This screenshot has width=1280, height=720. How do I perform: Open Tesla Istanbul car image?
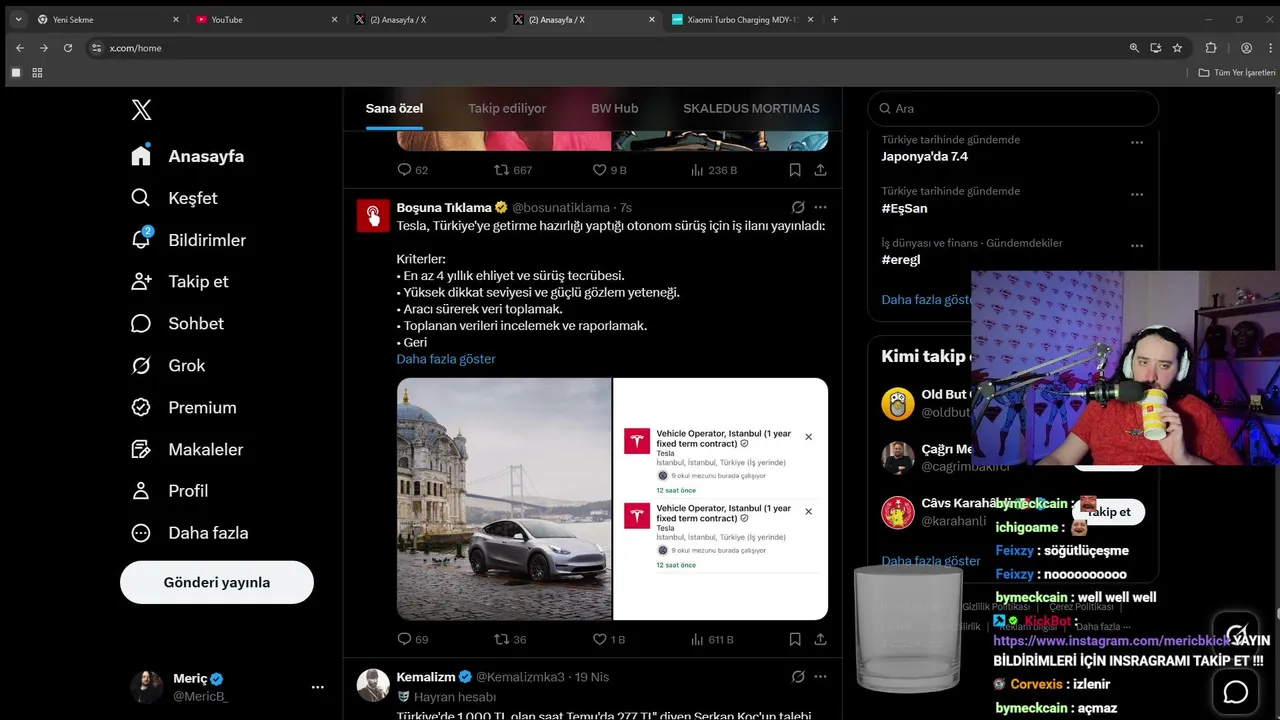click(504, 499)
